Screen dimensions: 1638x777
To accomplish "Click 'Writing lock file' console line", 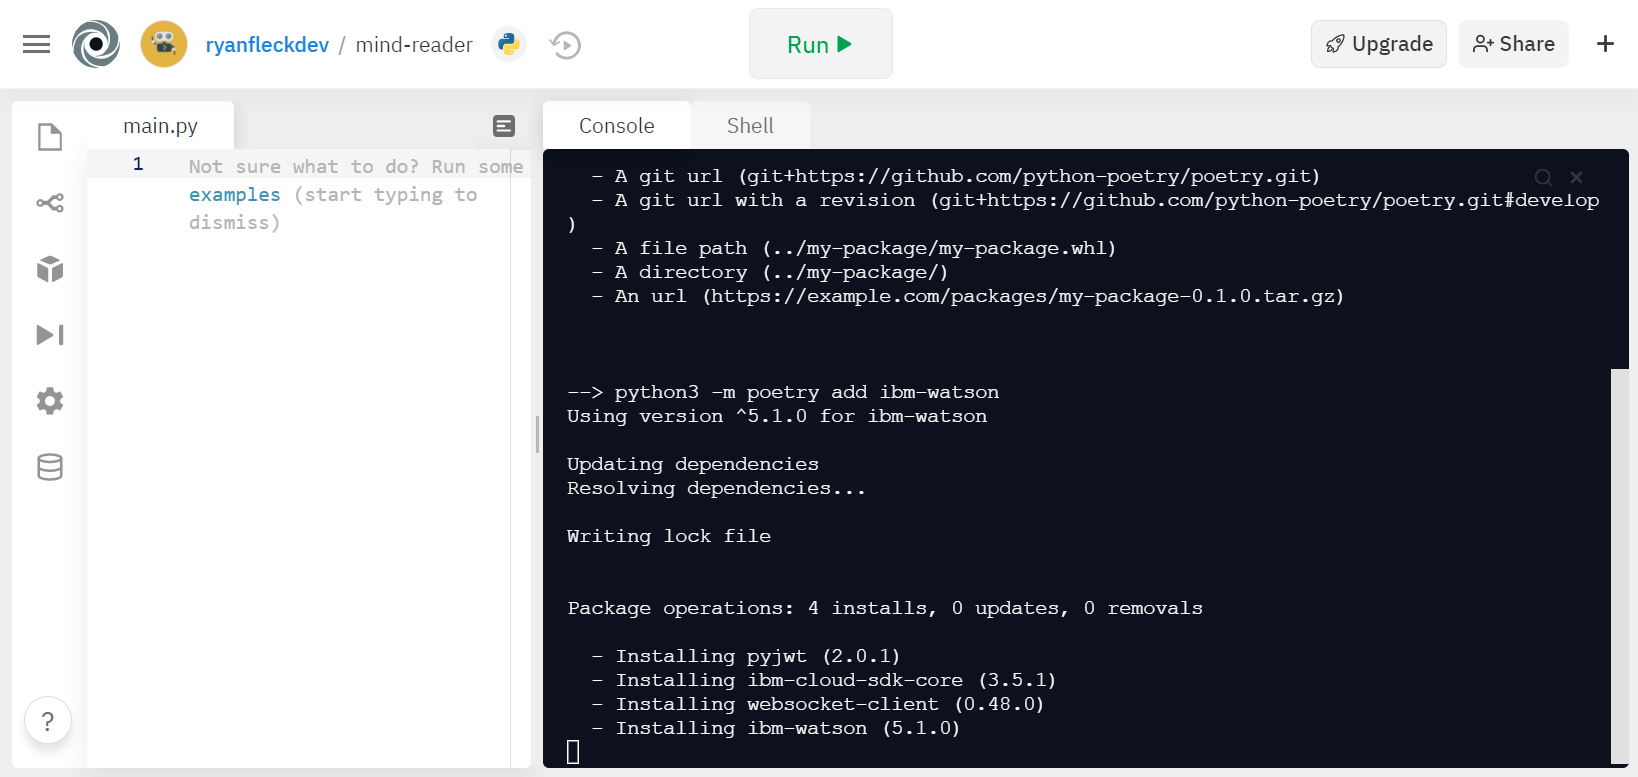I will 669,536.
